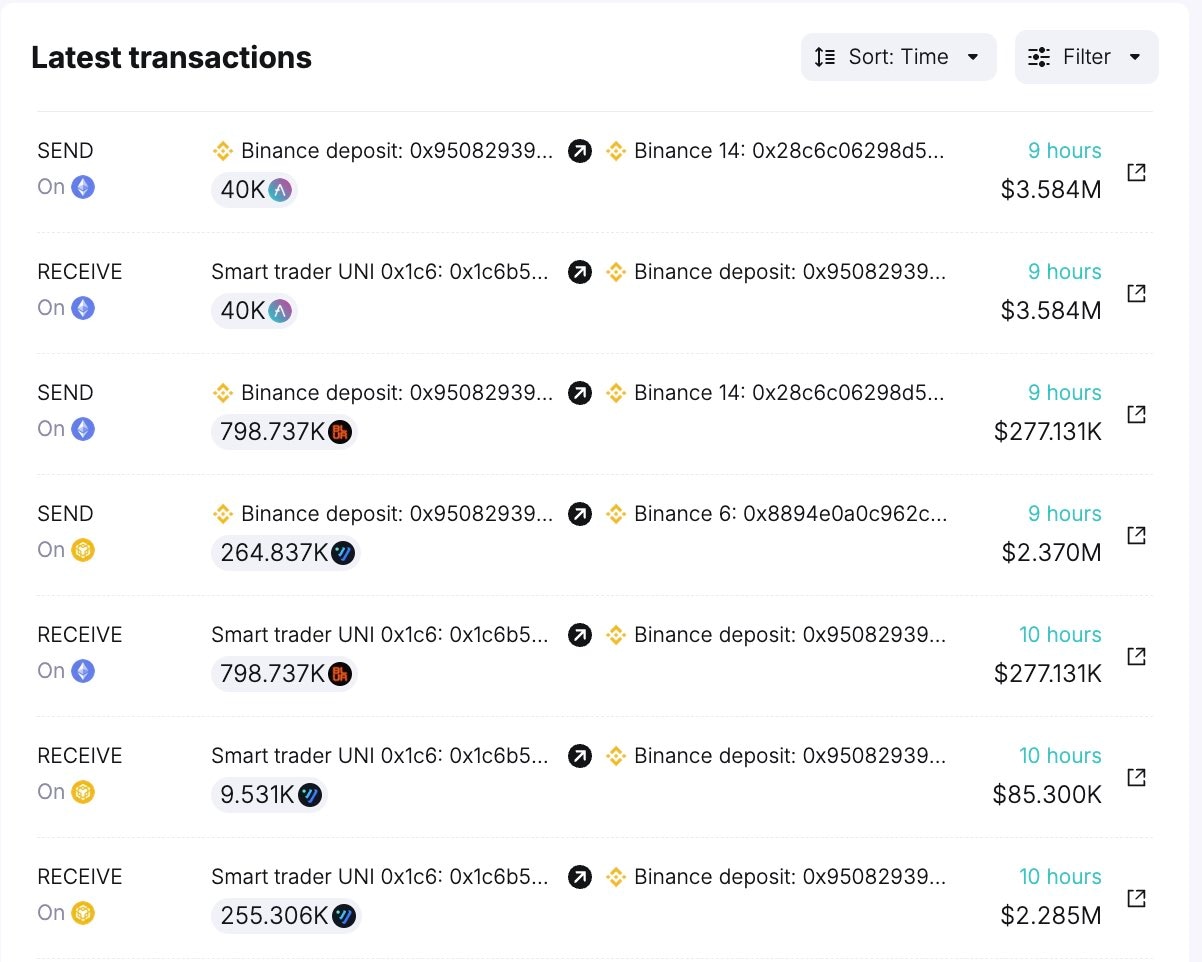The height and width of the screenshot is (962, 1202).
Task: Click the token icon next to 264.837K
Action: pyautogui.click(x=339, y=553)
